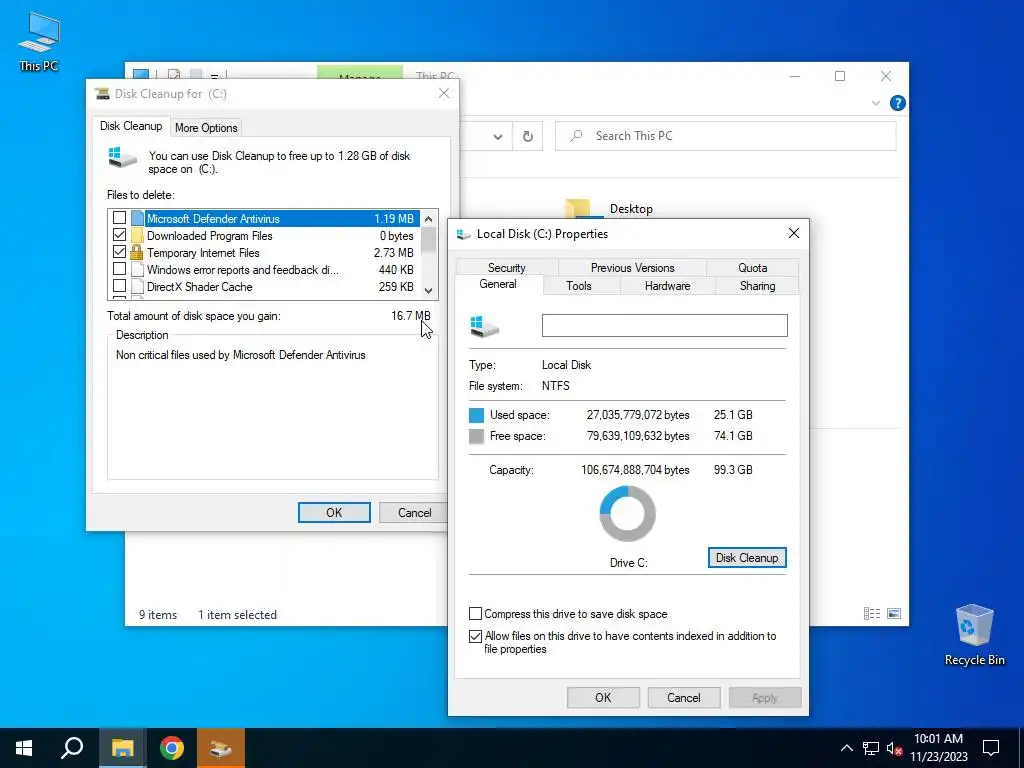1024x768 pixels.
Task: Open the notification center icon
Action: click(991, 748)
